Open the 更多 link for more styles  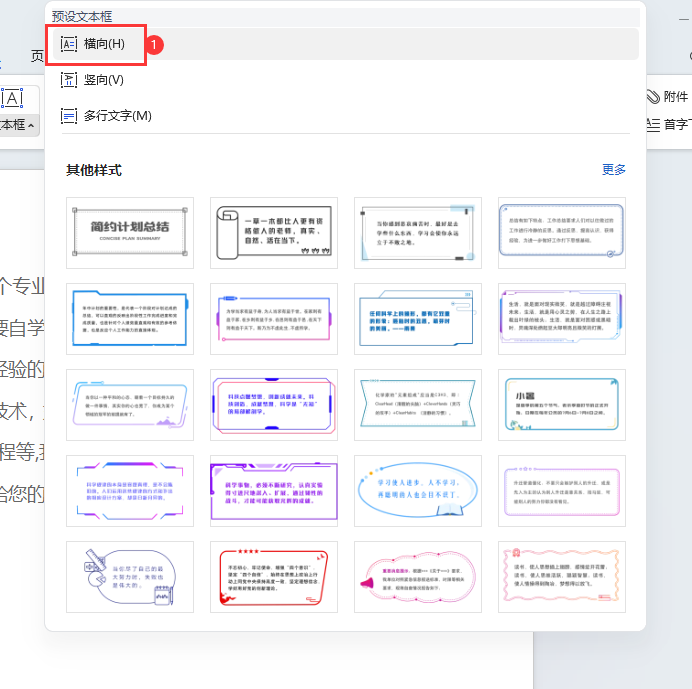614,169
